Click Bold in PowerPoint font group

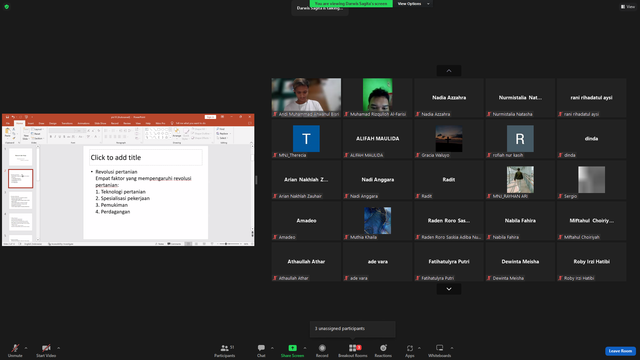pyautogui.click(x=51, y=137)
